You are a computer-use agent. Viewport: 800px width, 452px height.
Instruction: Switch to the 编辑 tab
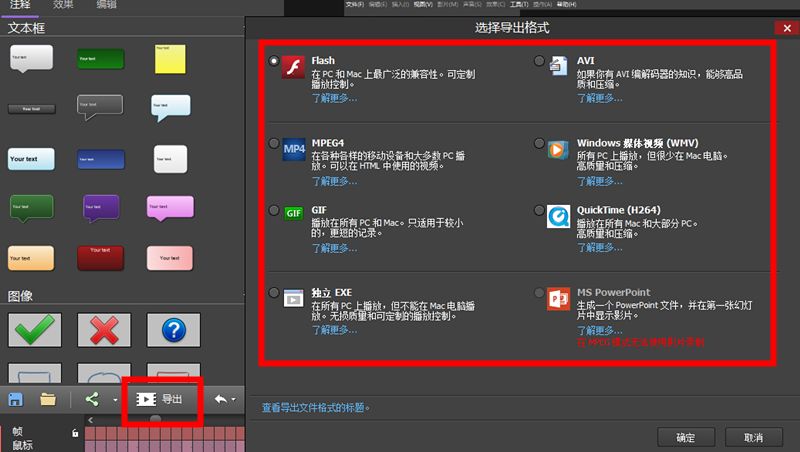point(107,5)
